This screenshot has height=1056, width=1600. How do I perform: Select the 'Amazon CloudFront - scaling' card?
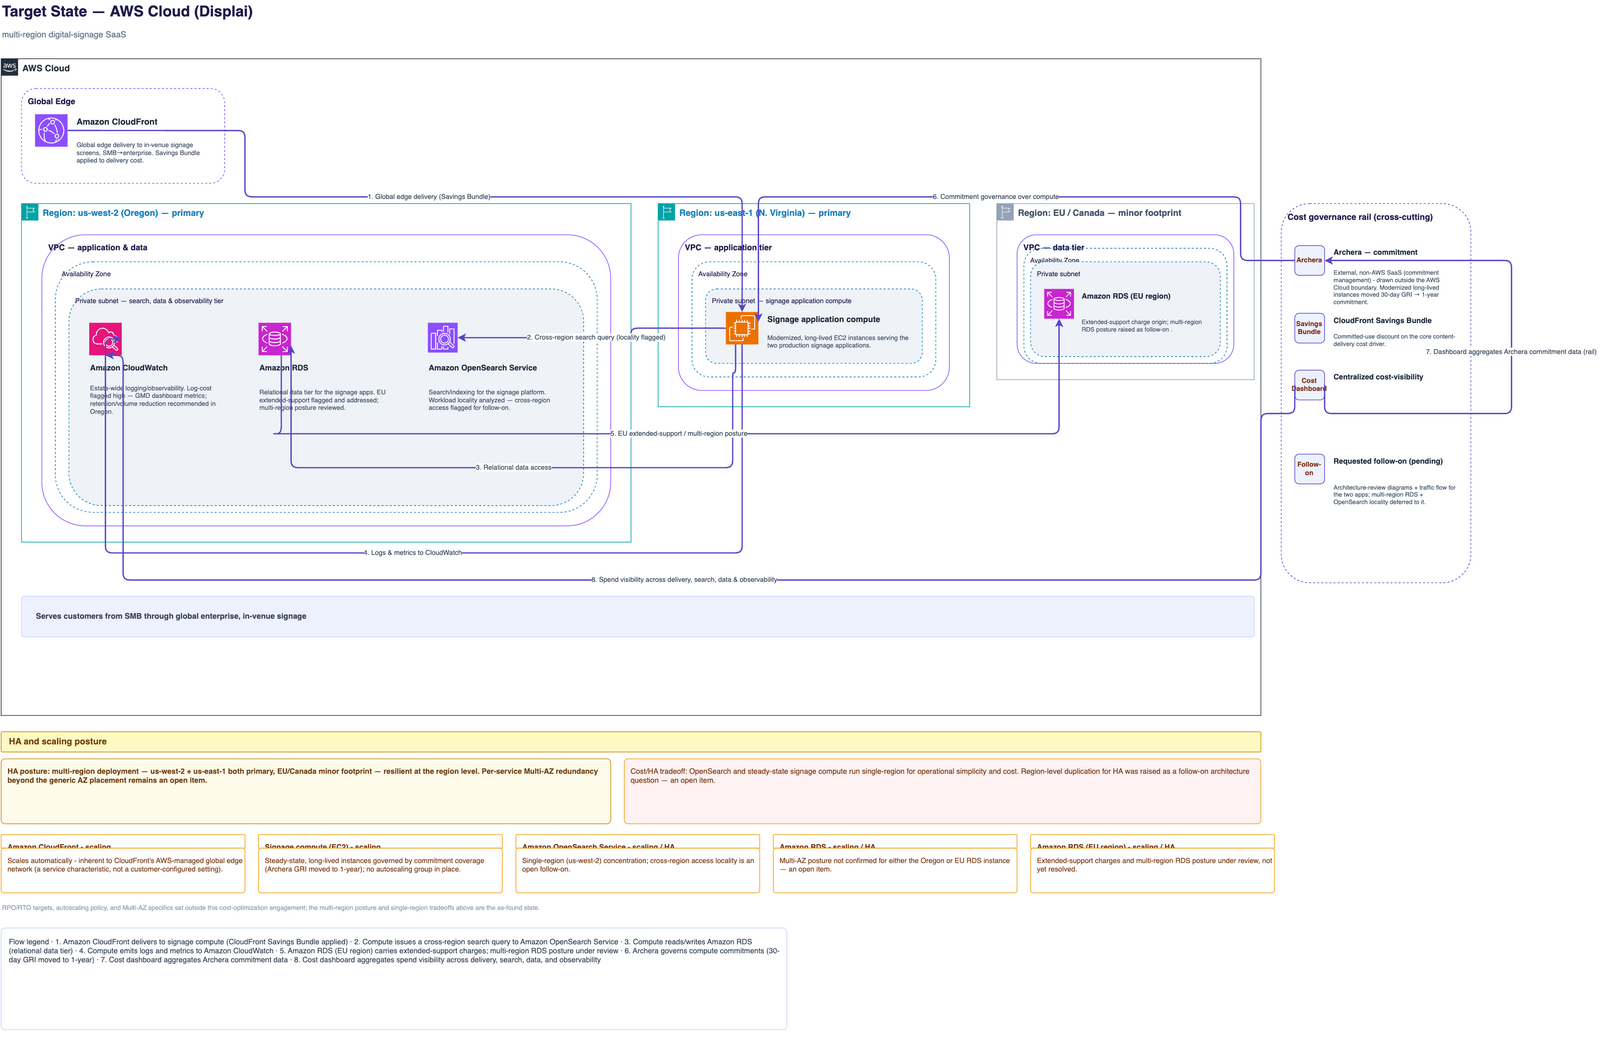point(123,864)
